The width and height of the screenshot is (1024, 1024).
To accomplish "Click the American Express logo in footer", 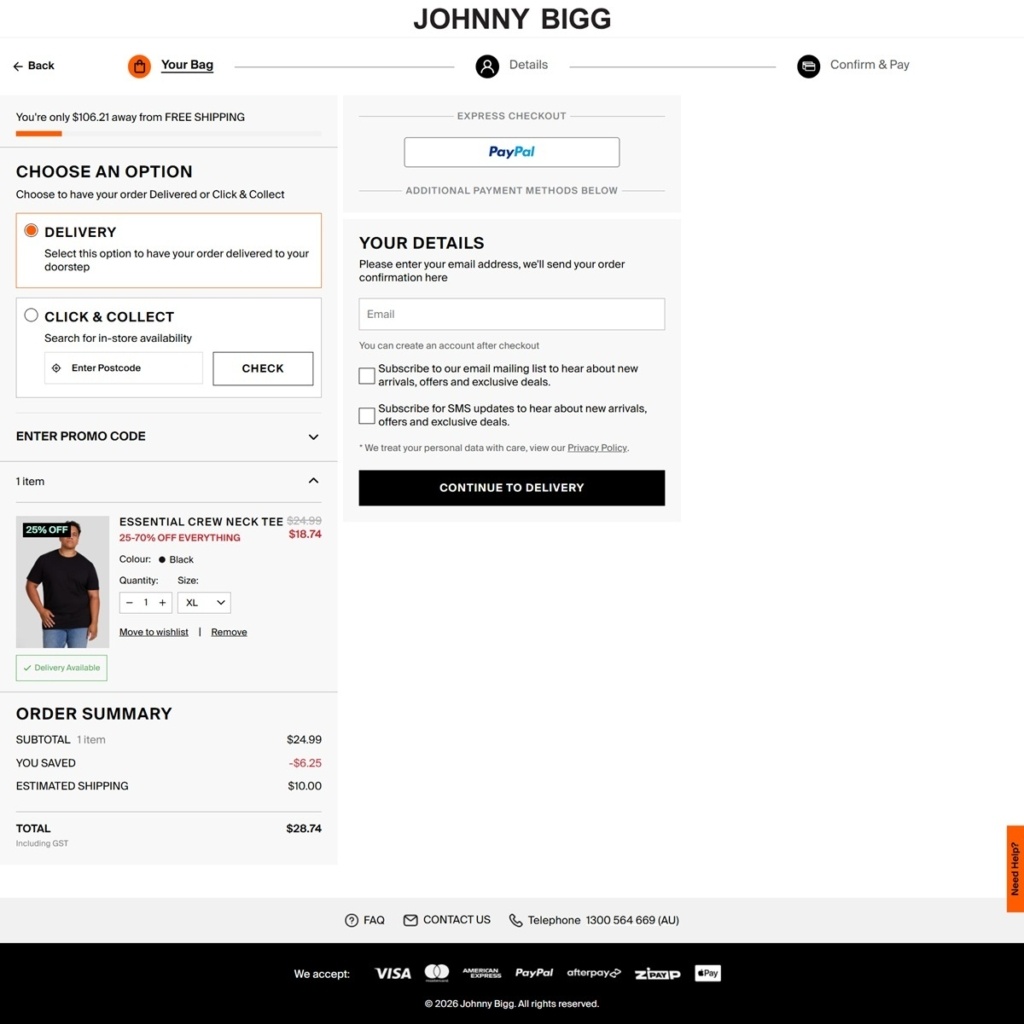I will [482, 973].
